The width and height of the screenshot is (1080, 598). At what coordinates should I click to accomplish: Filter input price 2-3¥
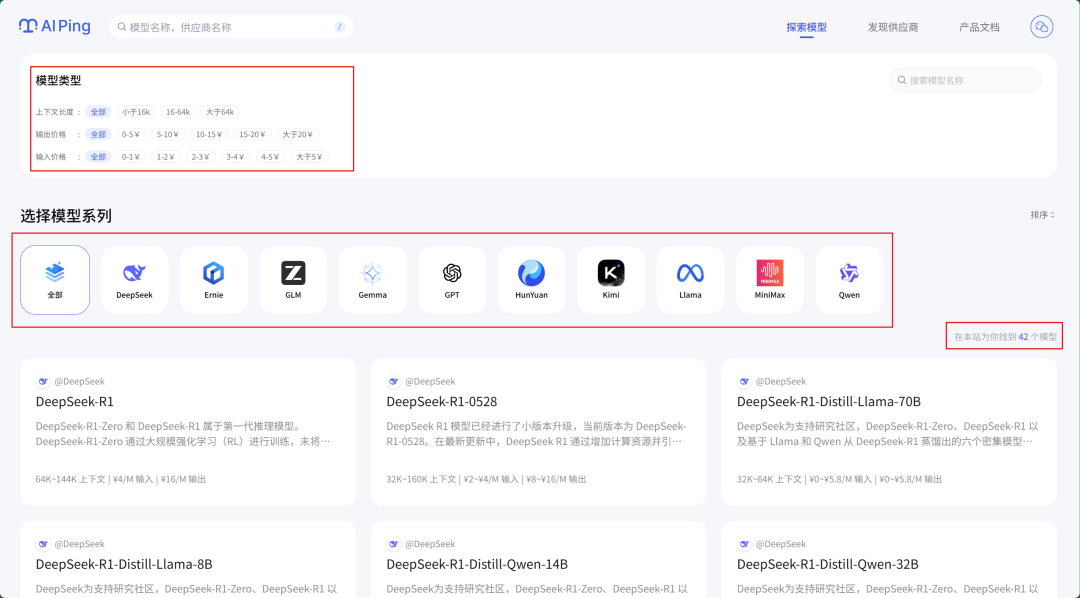point(200,157)
